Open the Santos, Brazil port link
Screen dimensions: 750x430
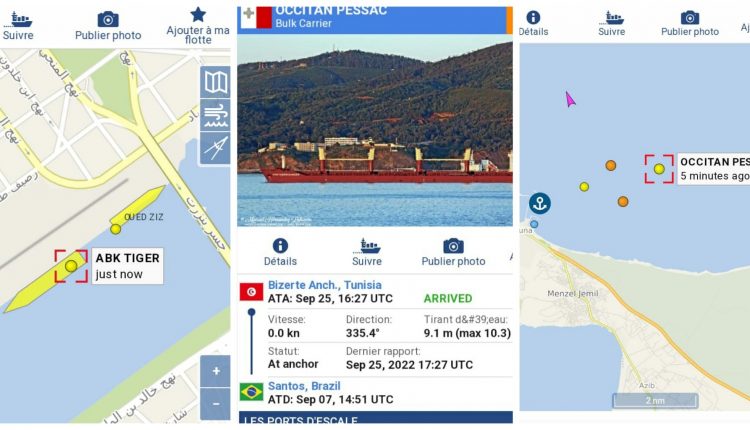[x=304, y=386]
